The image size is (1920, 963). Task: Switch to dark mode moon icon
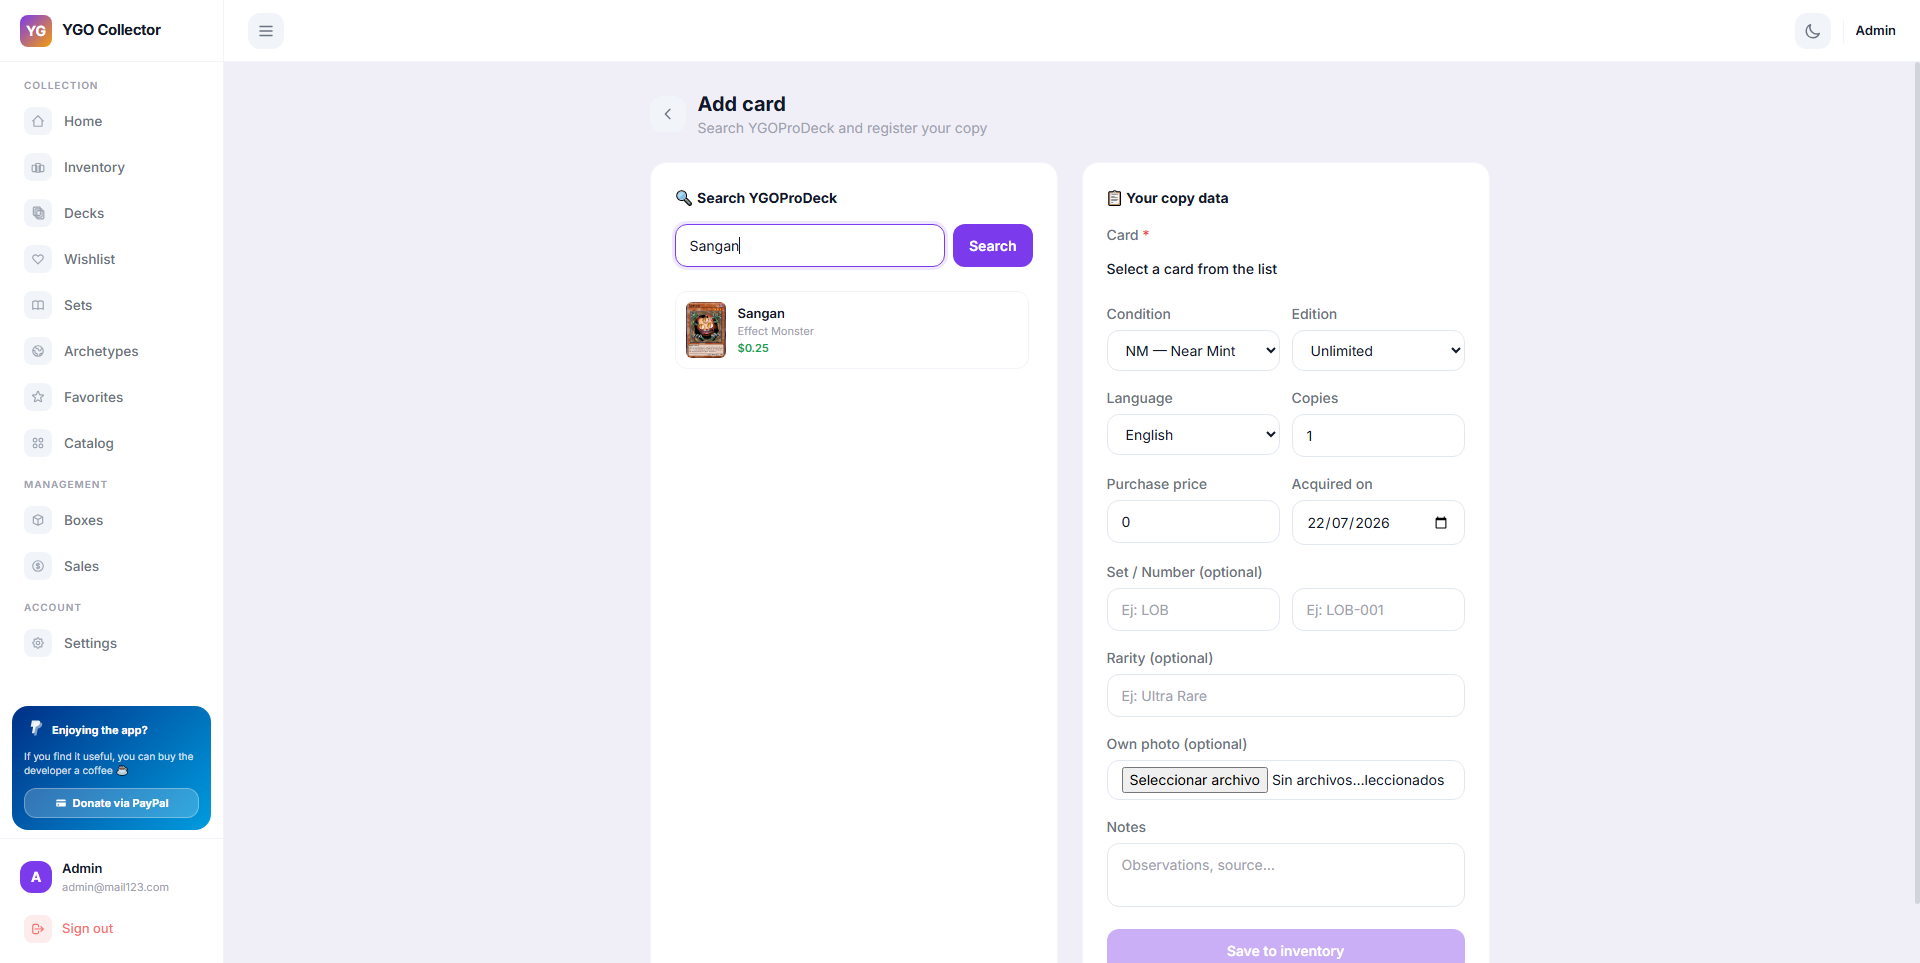1813,31
